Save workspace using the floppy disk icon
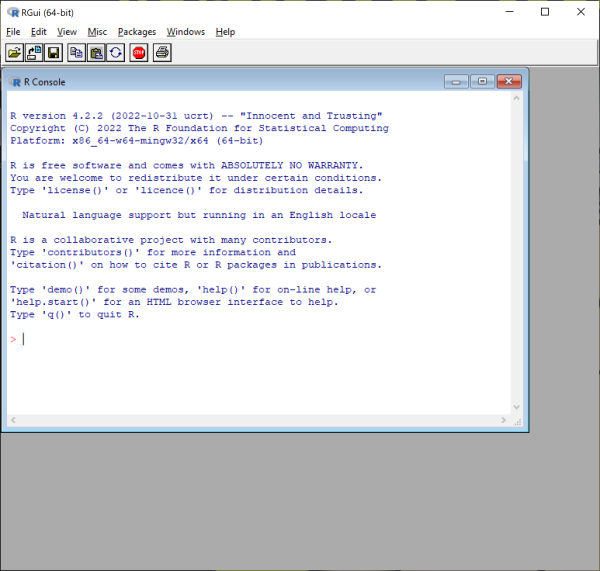 point(54,52)
